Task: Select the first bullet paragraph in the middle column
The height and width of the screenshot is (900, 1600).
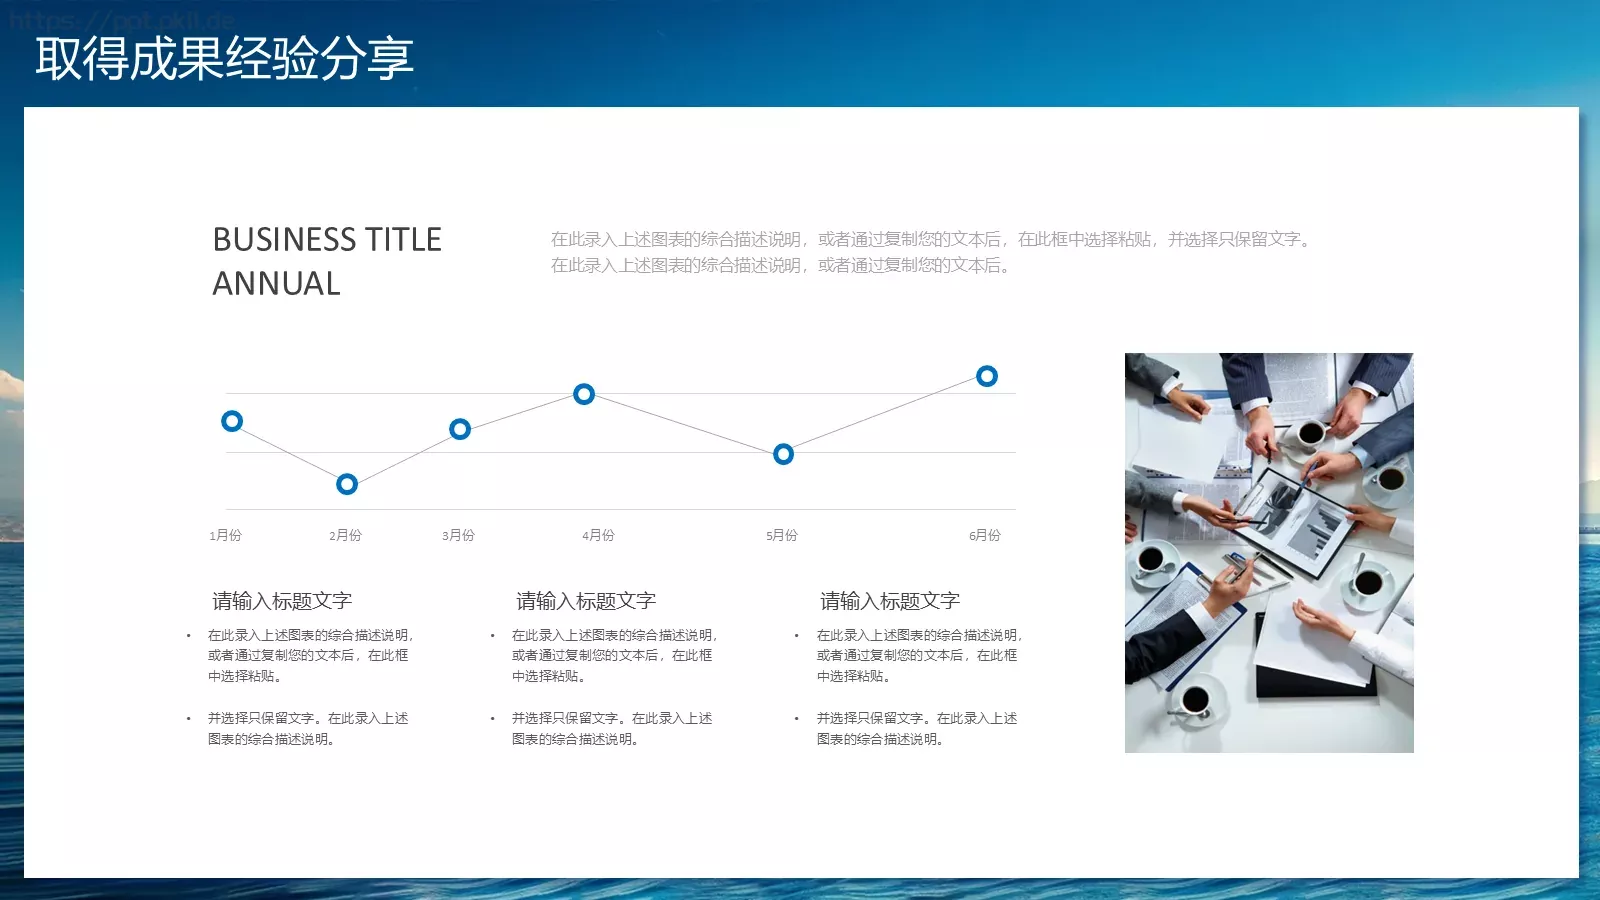Action: 614,655
